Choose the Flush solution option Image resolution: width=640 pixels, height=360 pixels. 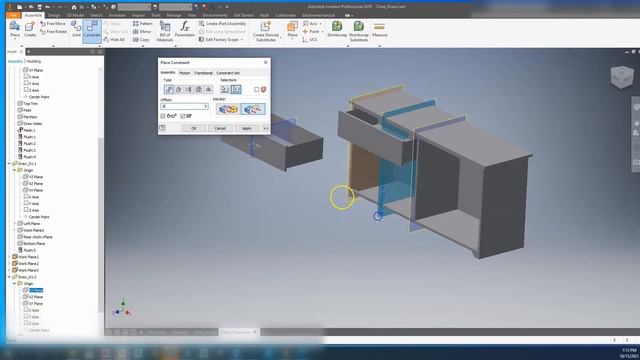(253, 109)
